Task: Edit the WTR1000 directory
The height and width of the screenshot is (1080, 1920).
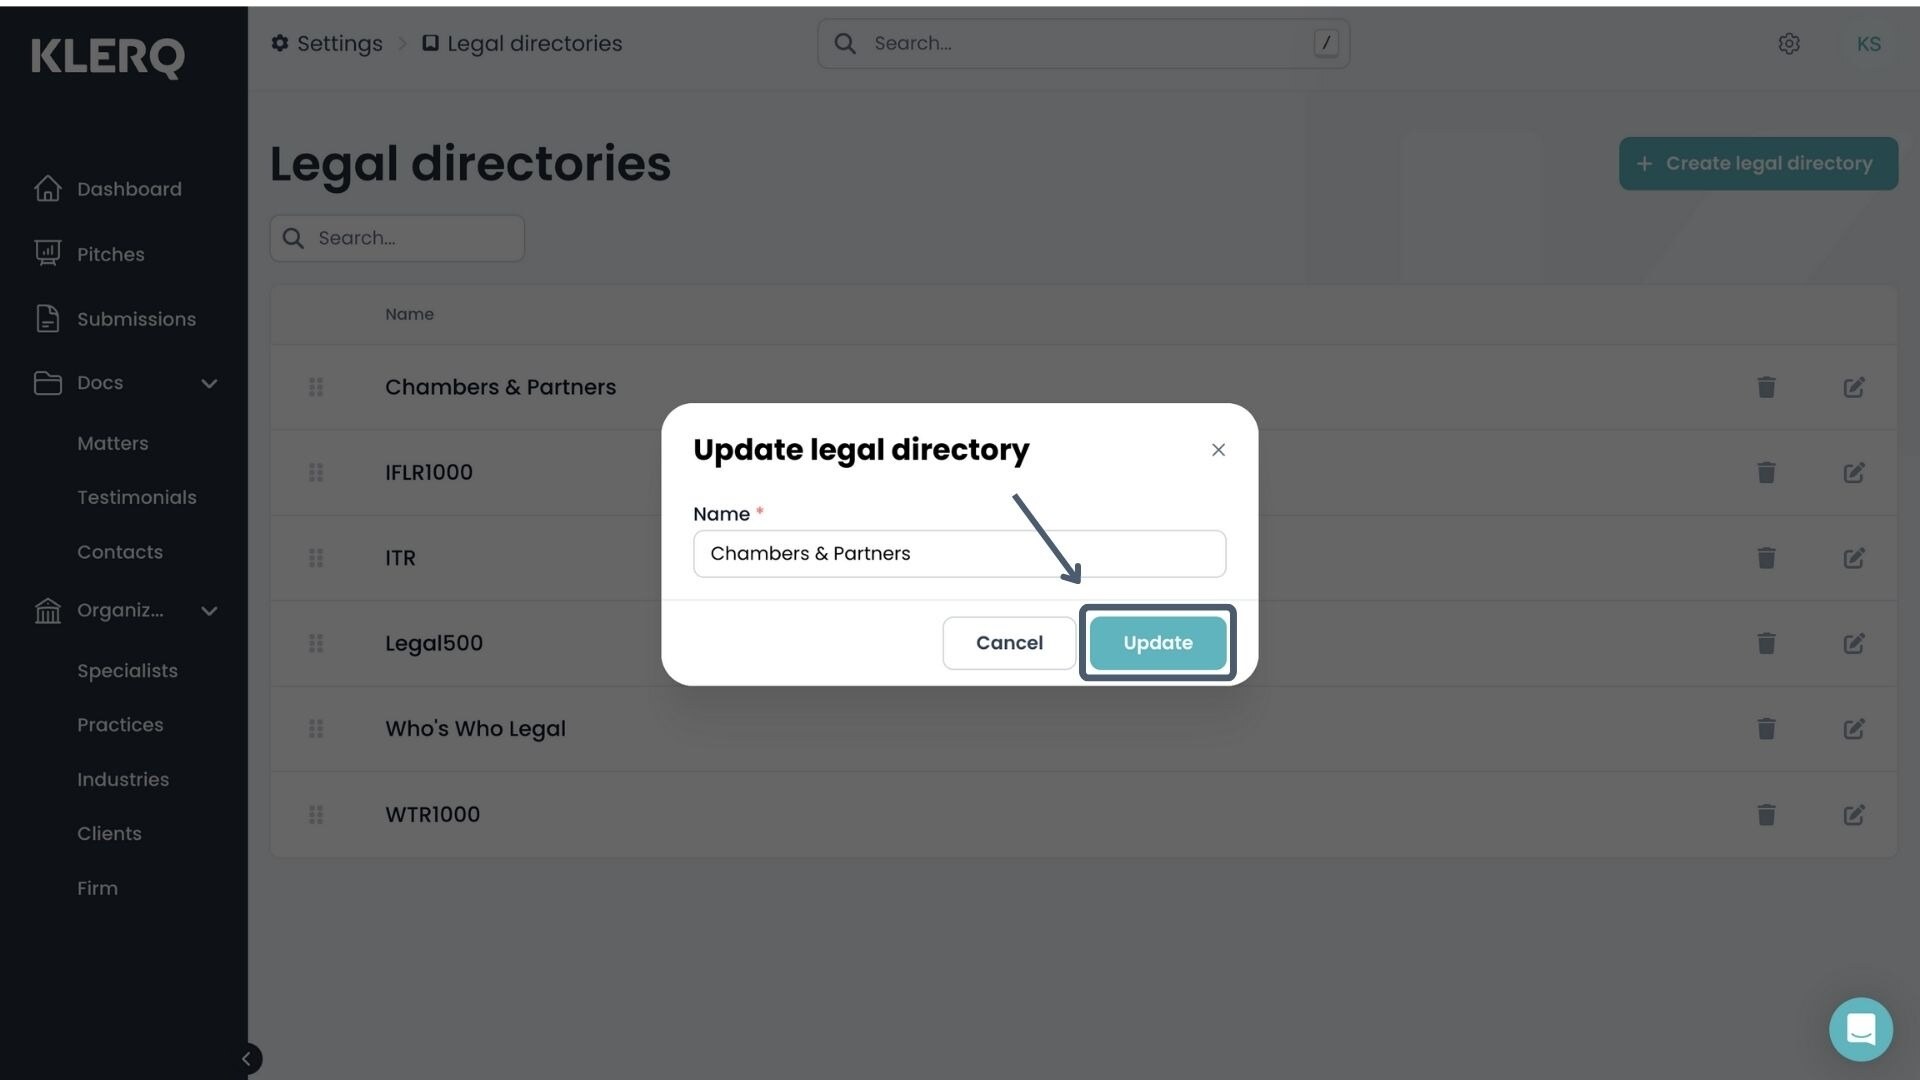Action: tap(1854, 815)
